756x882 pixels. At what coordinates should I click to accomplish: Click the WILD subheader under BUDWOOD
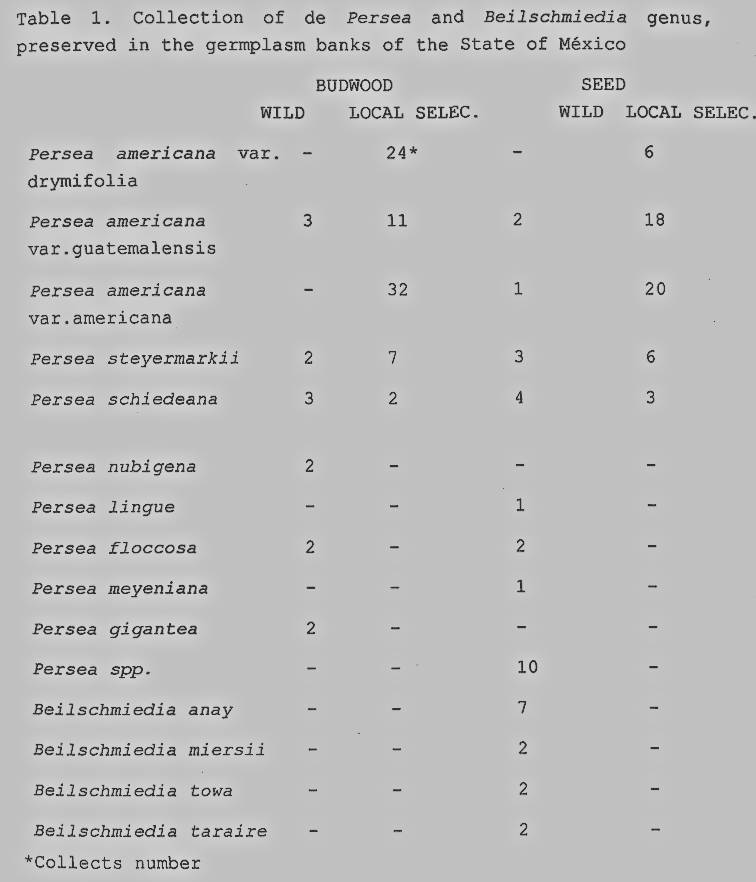pos(282,112)
